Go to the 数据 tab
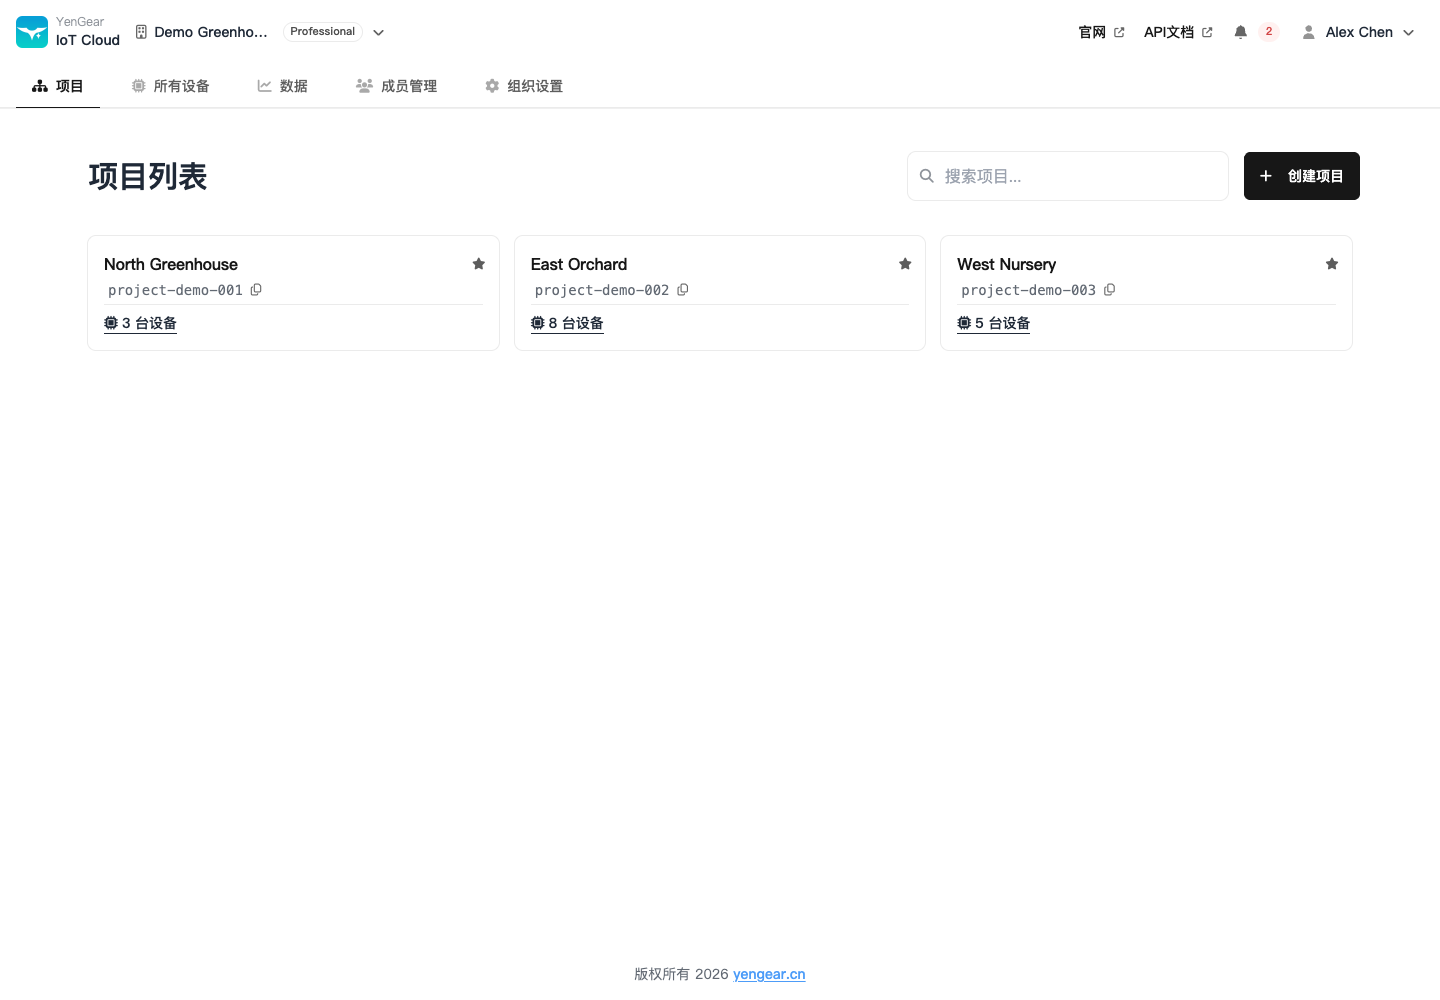 point(282,86)
